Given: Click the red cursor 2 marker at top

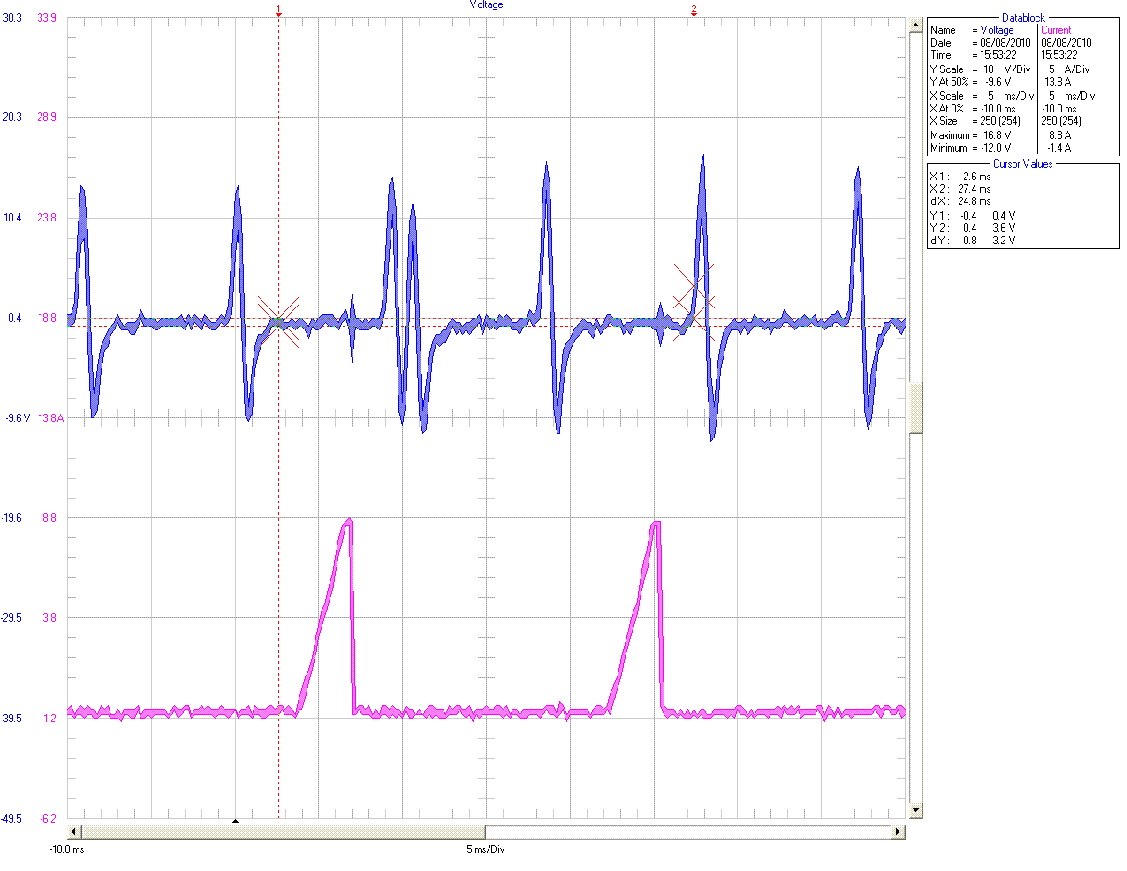Looking at the screenshot, I should tap(693, 9).
